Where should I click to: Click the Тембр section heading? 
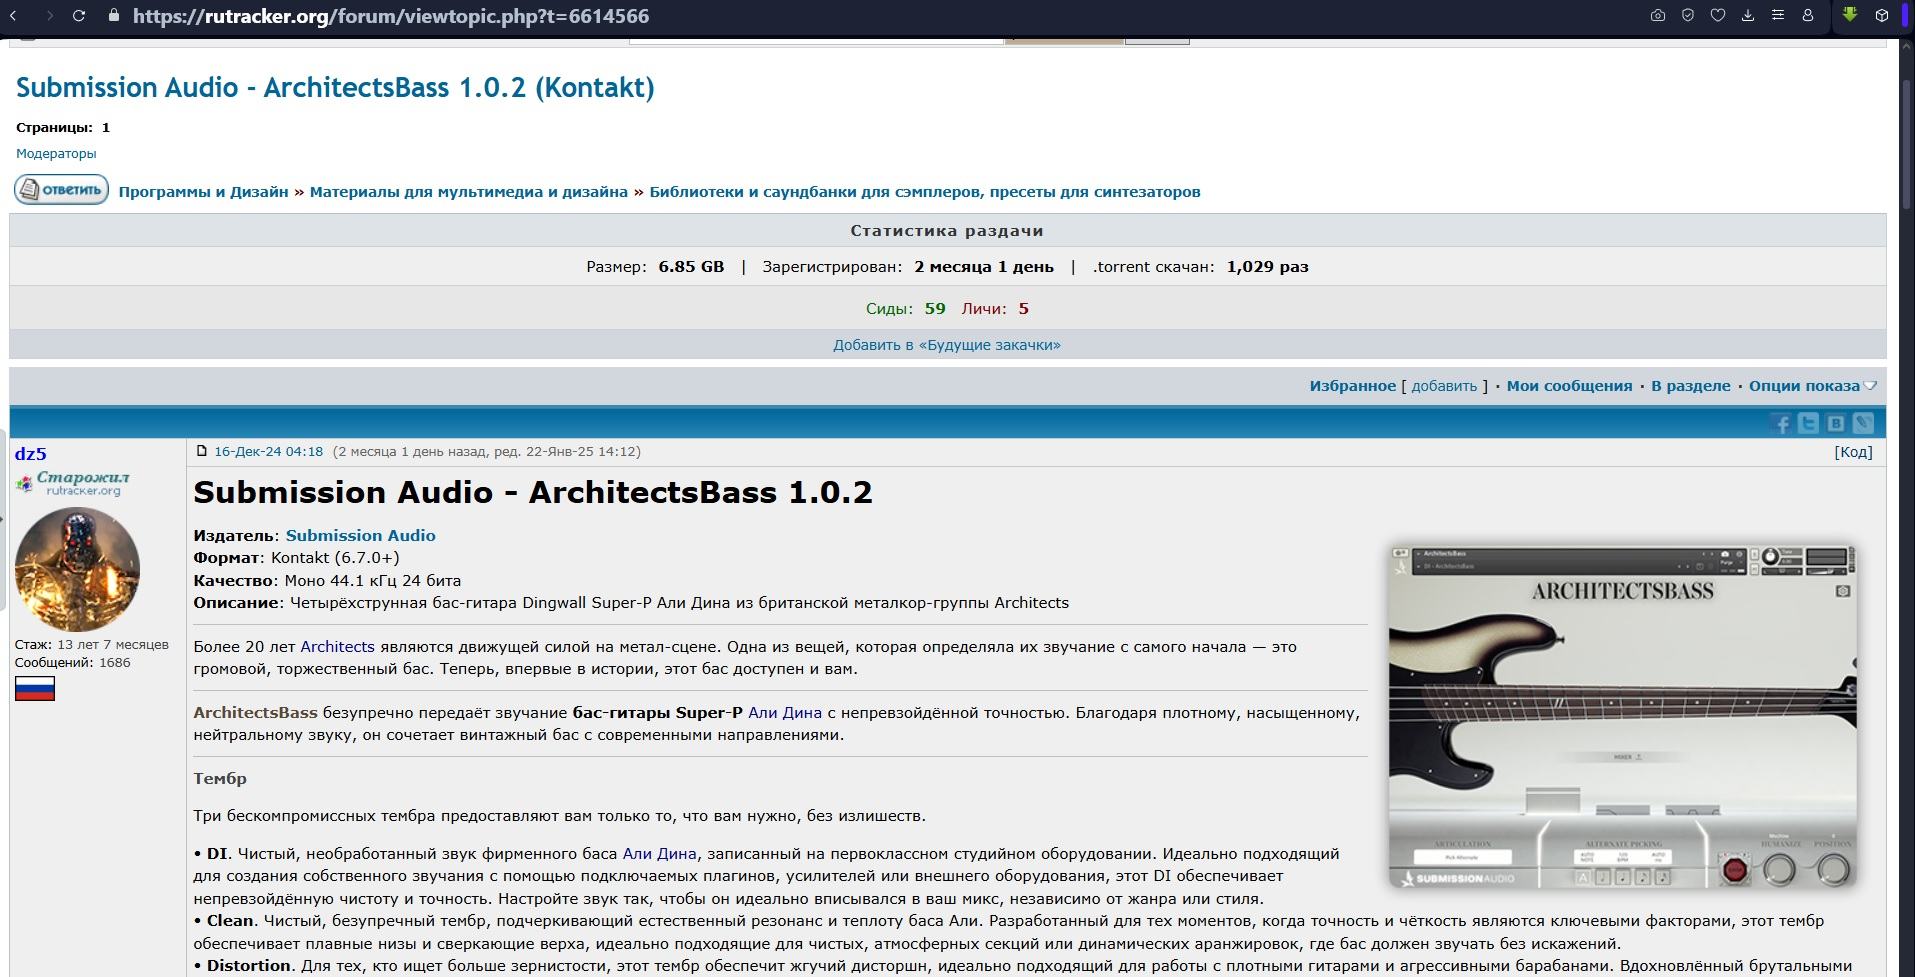click(220, 779)
